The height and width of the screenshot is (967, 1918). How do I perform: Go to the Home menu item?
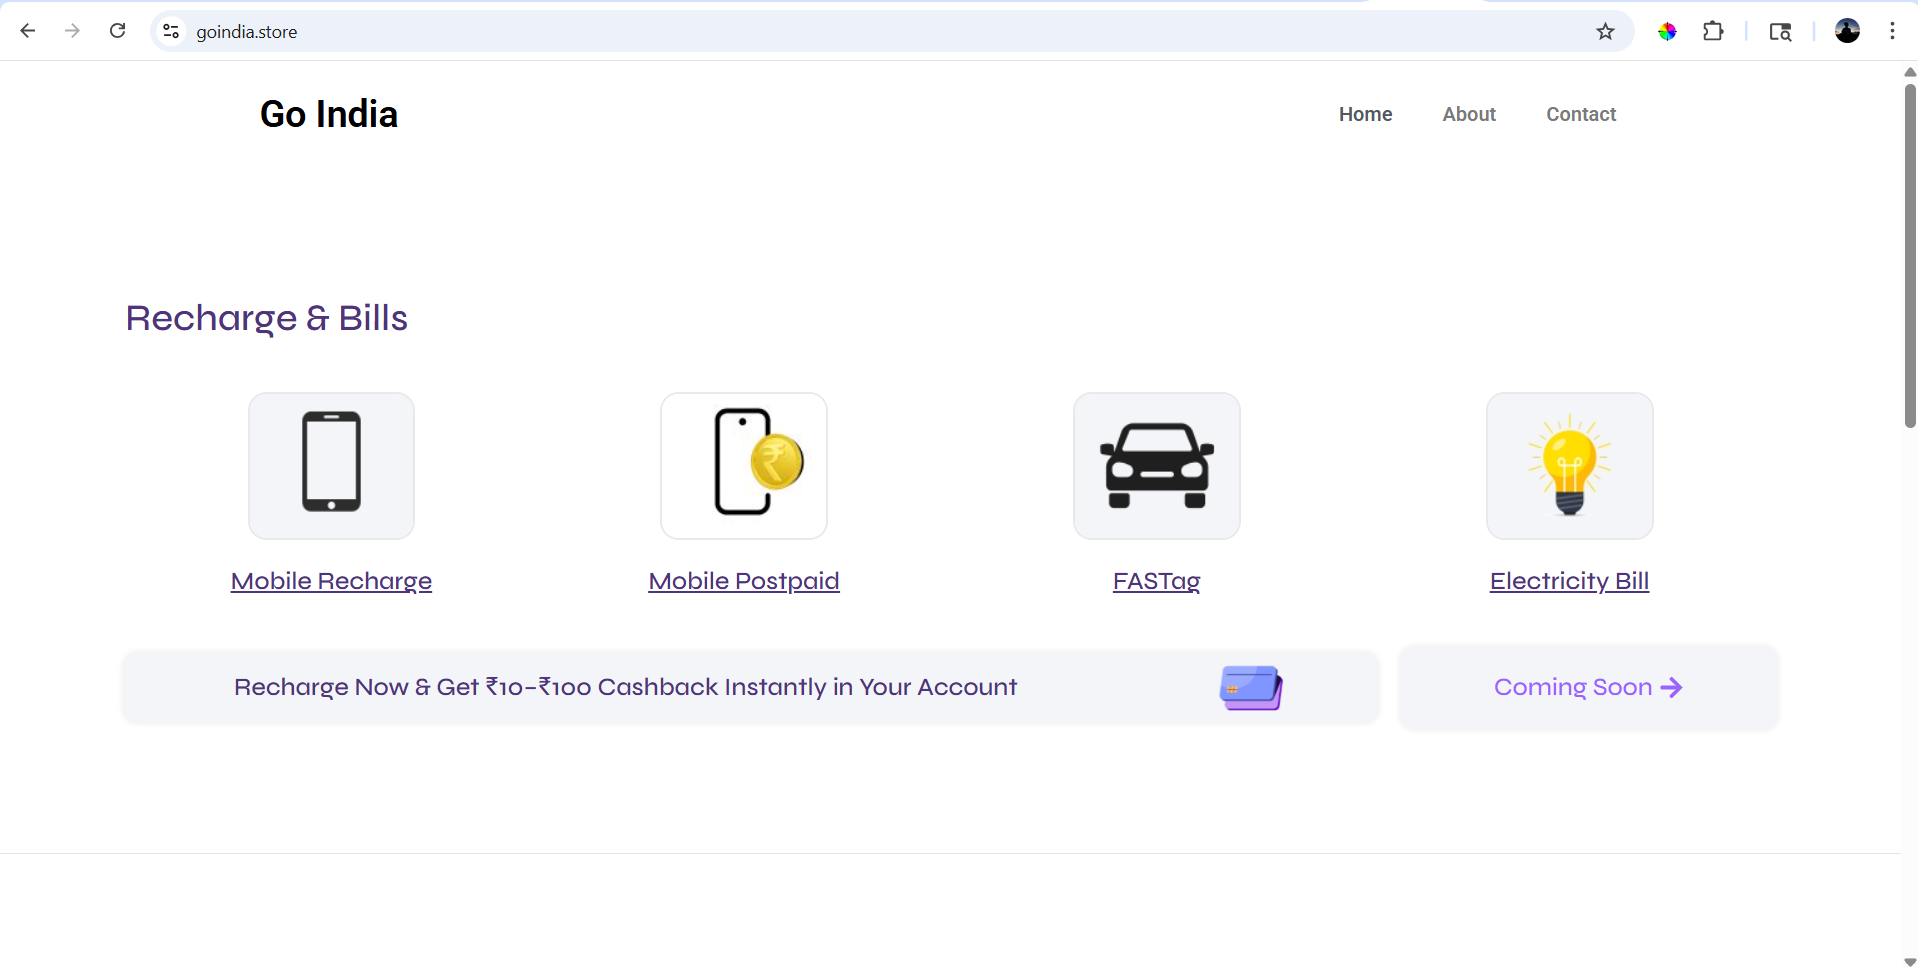click(1365, 114)
